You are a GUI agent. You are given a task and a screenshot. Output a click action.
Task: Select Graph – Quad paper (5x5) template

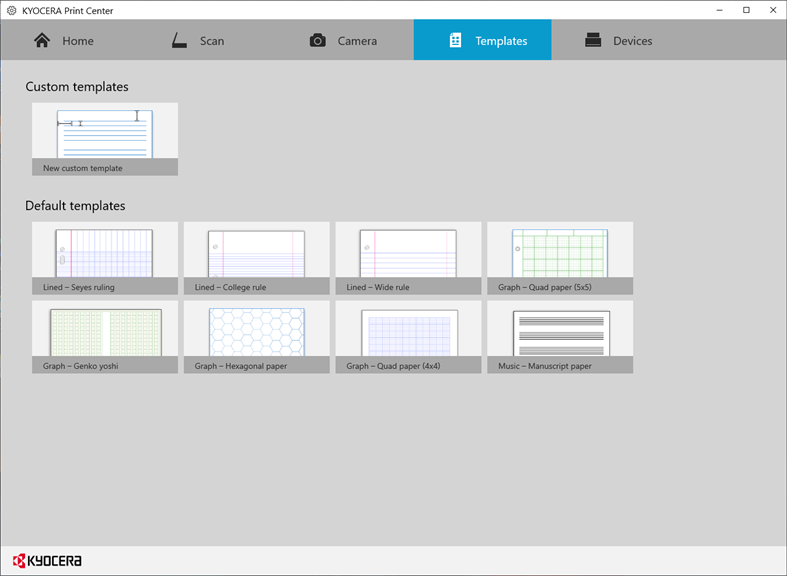(560, 258)
